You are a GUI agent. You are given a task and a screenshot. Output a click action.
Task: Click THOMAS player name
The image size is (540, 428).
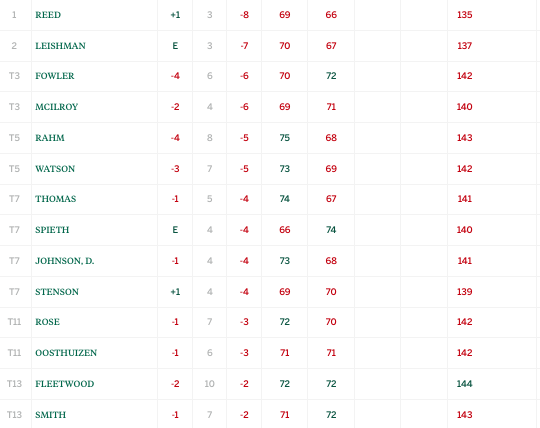pos(55,199)
